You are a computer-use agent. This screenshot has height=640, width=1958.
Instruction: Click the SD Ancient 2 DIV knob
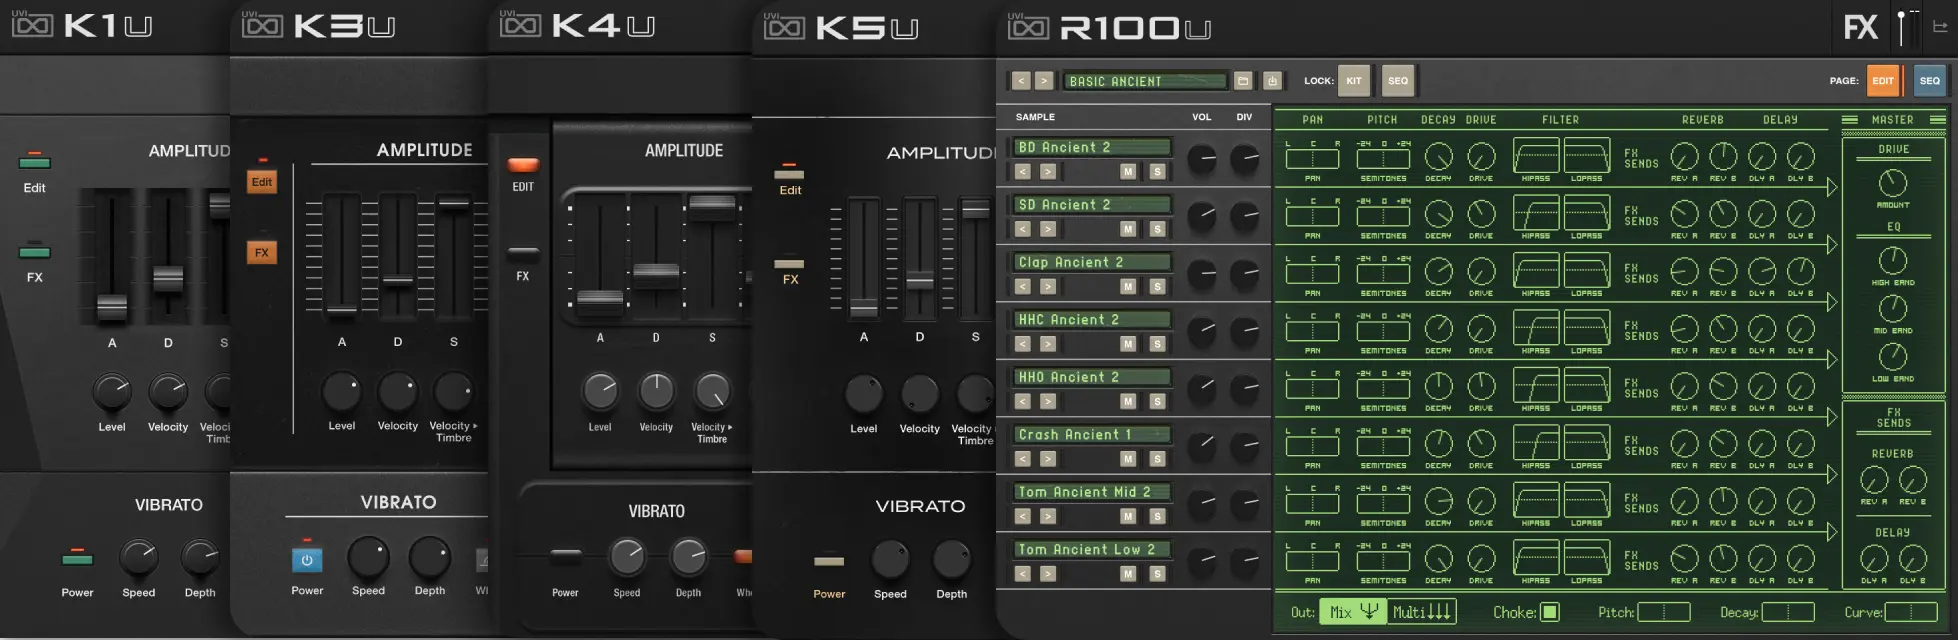coord(1245,215)
